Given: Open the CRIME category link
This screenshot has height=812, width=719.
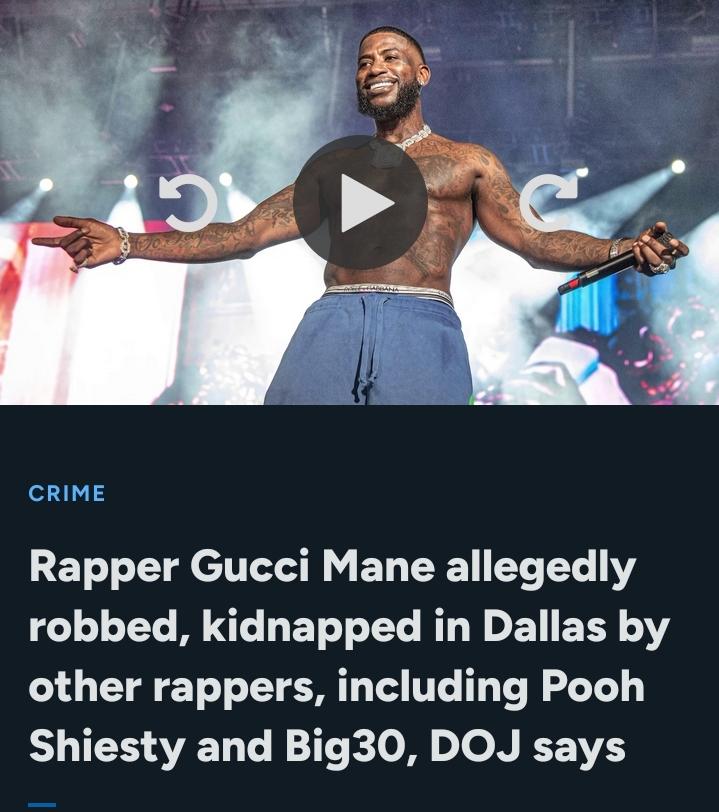Looking at the screenshot, I should (x=67, y=493).
